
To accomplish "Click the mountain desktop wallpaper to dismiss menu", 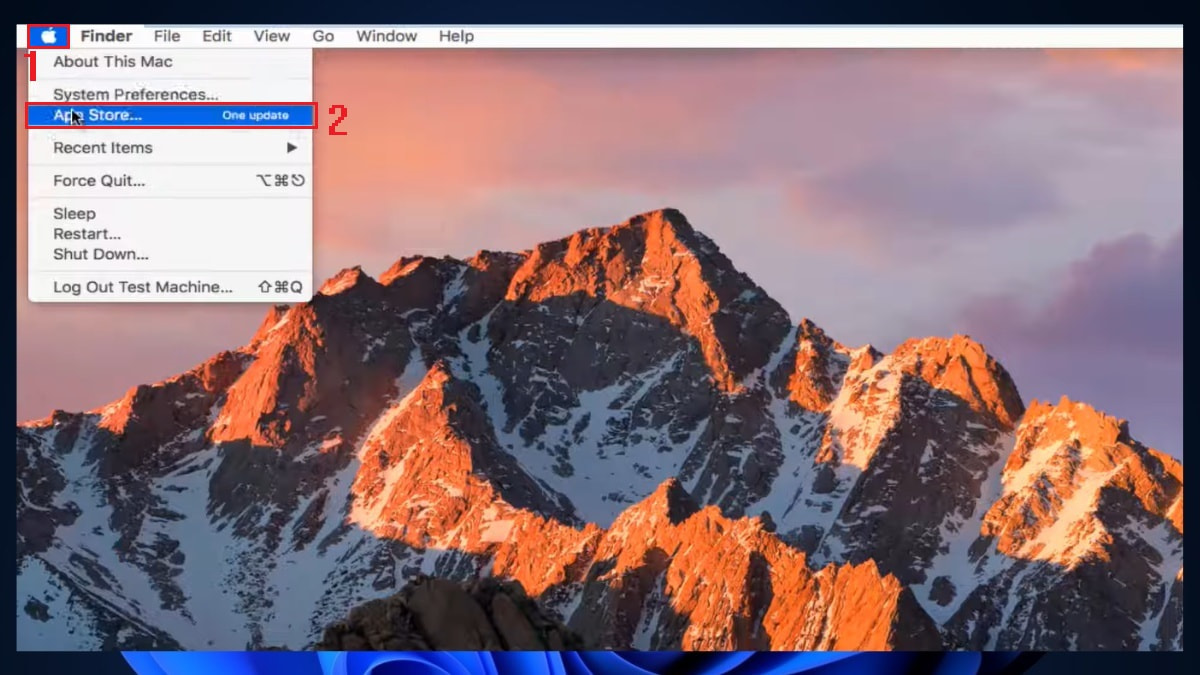I will point(700,400).
